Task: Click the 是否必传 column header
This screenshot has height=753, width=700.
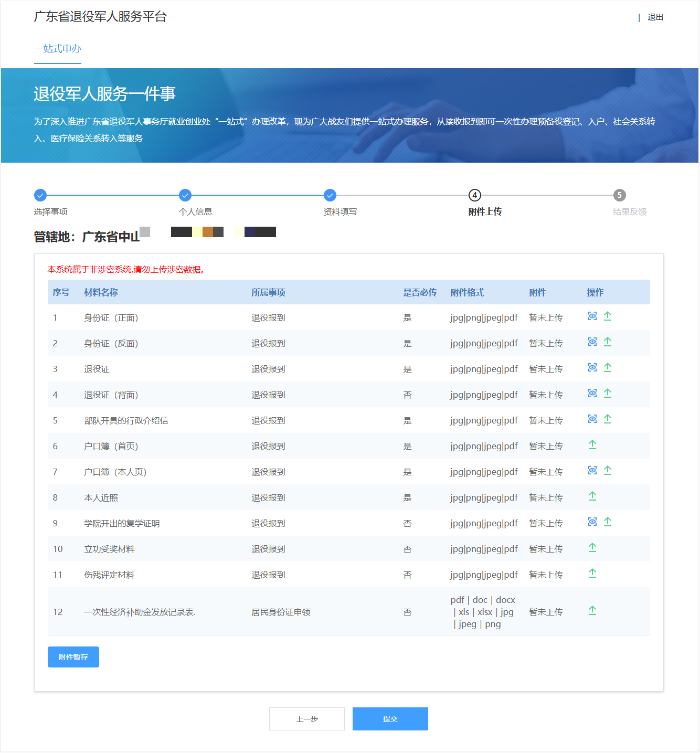Action: pyautogui.click(x=420, y=292)
